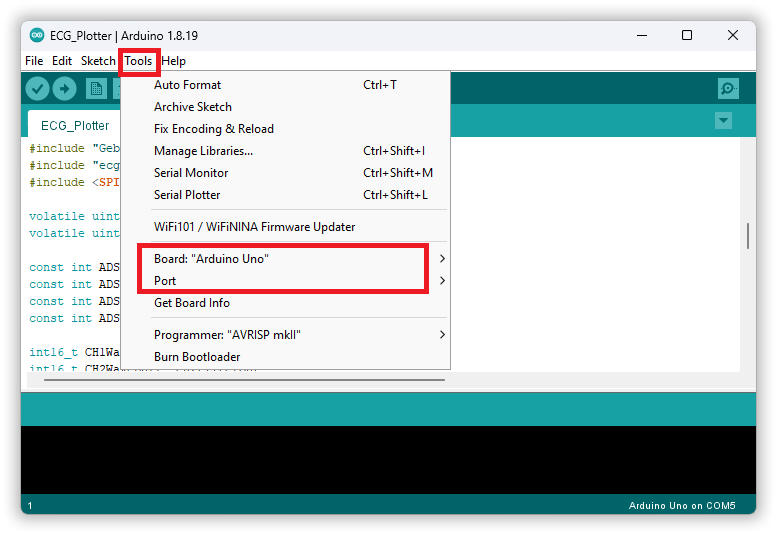Choose Archive Sketch menu entry
777x535 pixels.
point(285,107)
